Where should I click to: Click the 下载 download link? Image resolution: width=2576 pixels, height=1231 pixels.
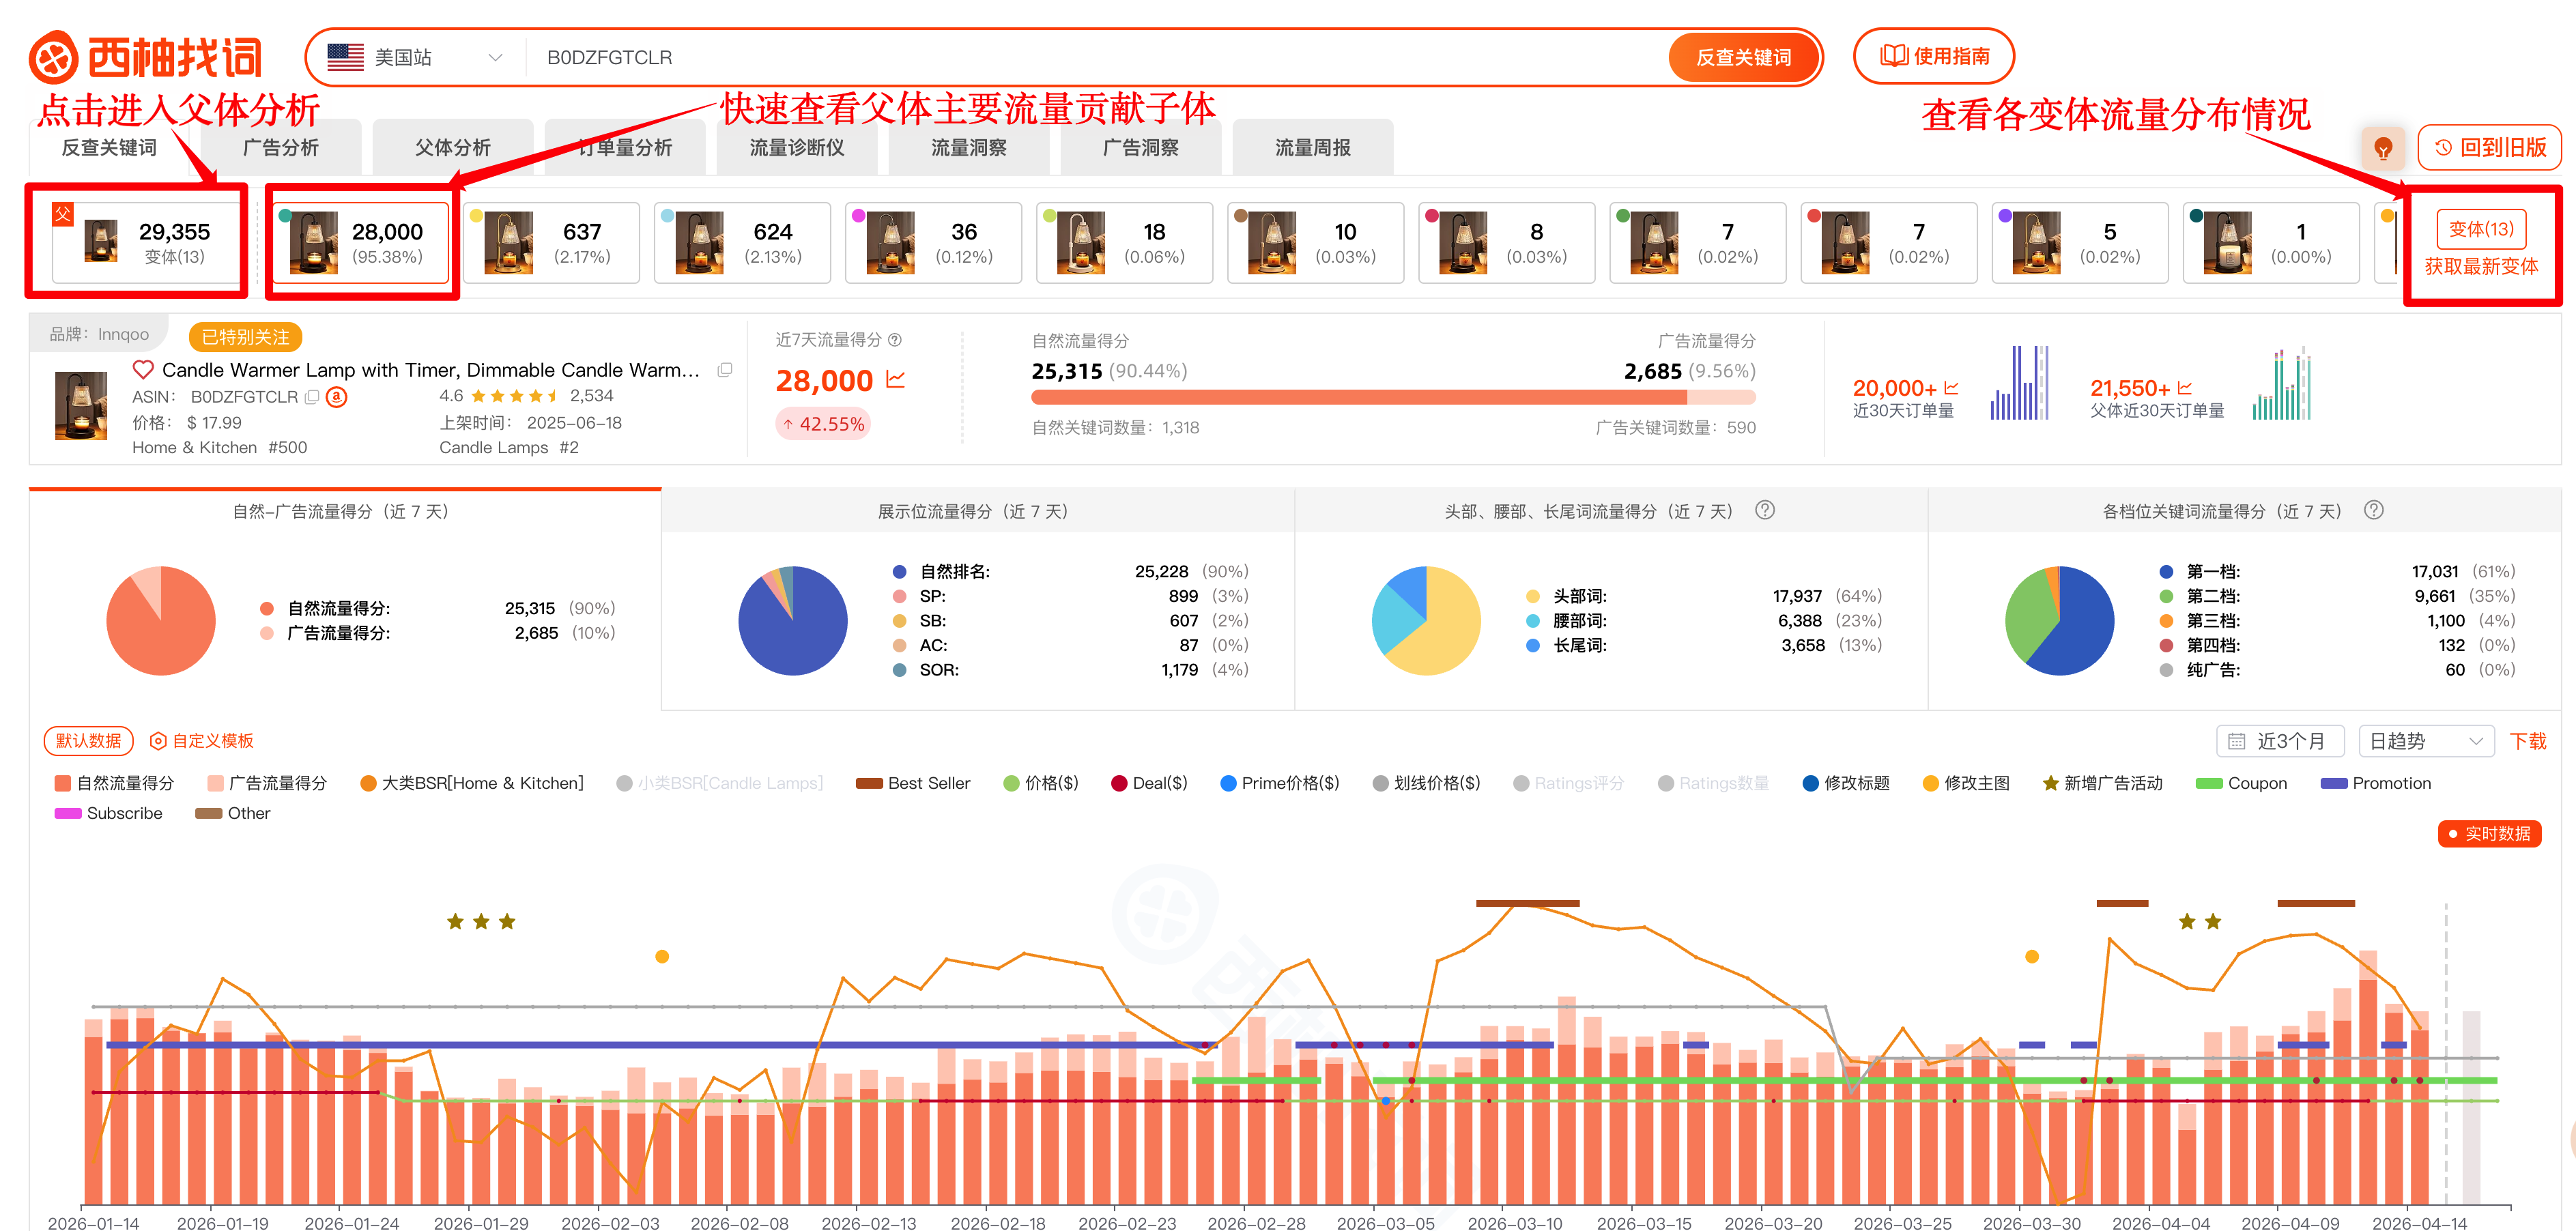point(2530,741)
